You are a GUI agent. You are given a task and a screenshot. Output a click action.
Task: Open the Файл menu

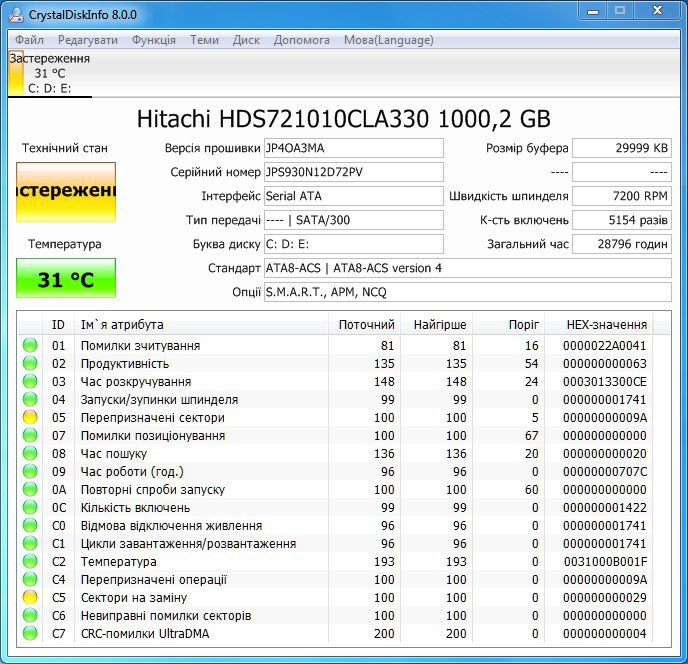tap(29, 40)
